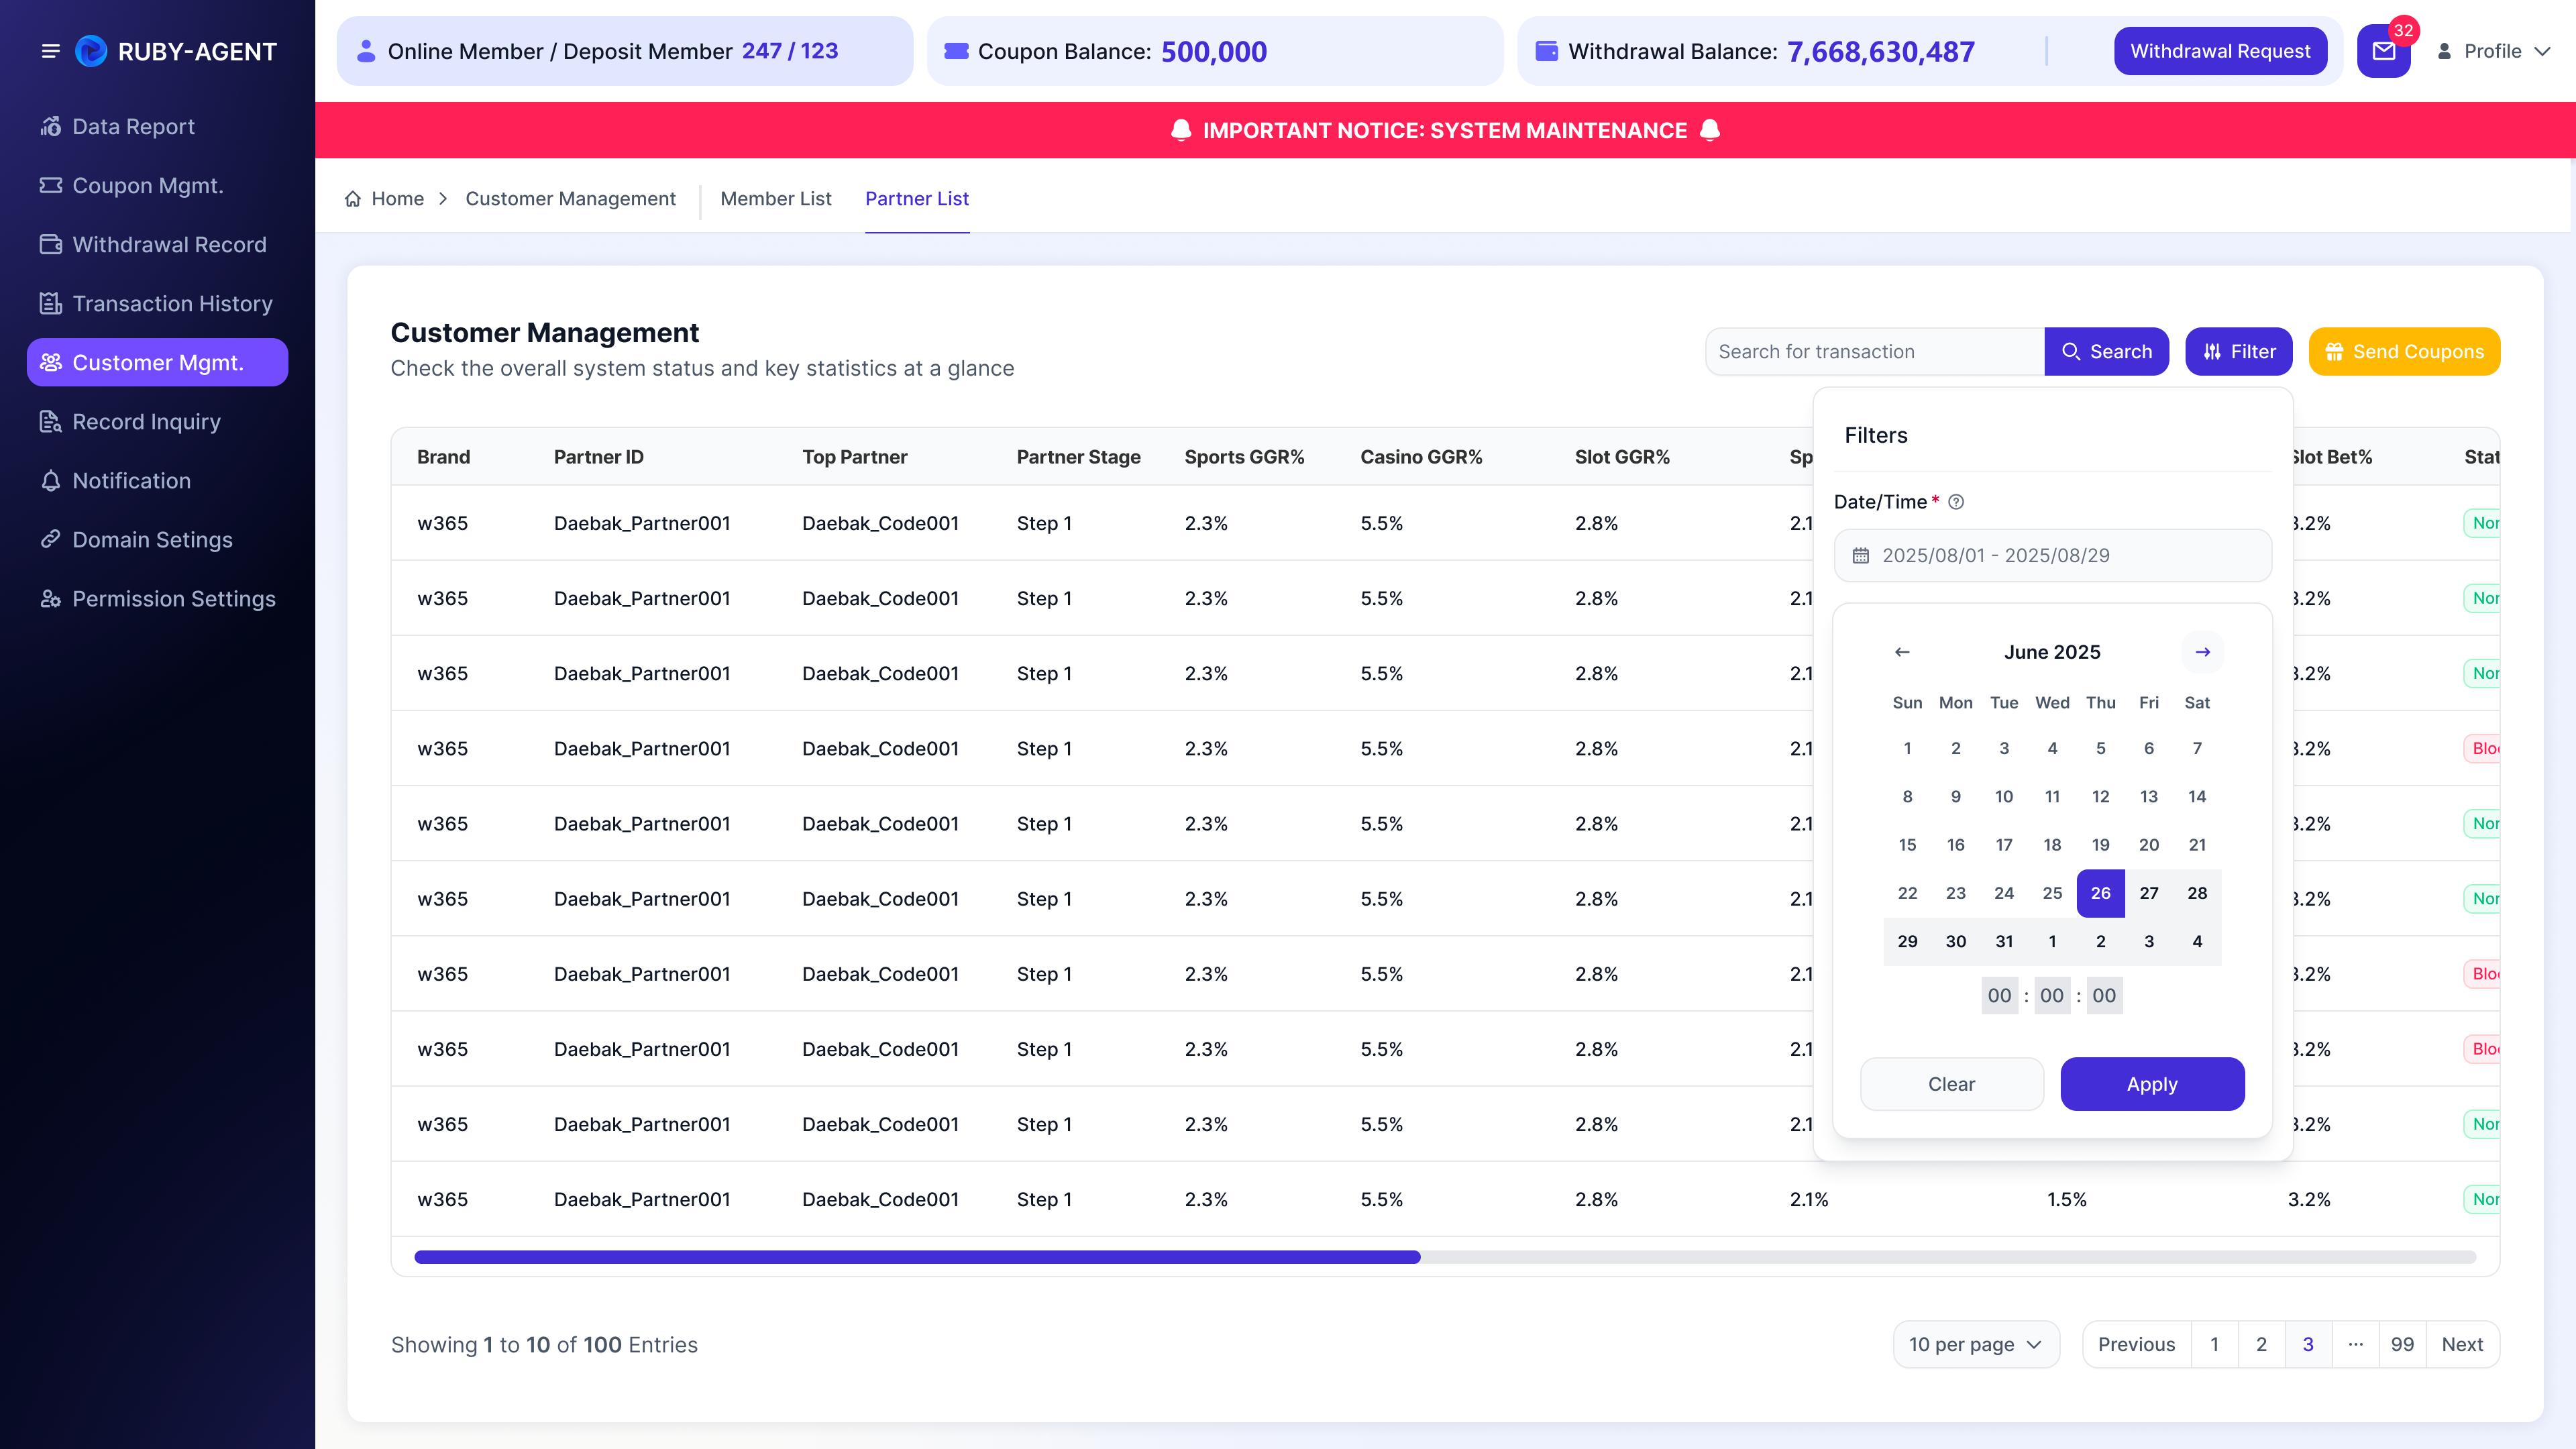Select June 20 in calendar
Image resolution: width=2576 pixels, height=1449 pixels.
2148,845
